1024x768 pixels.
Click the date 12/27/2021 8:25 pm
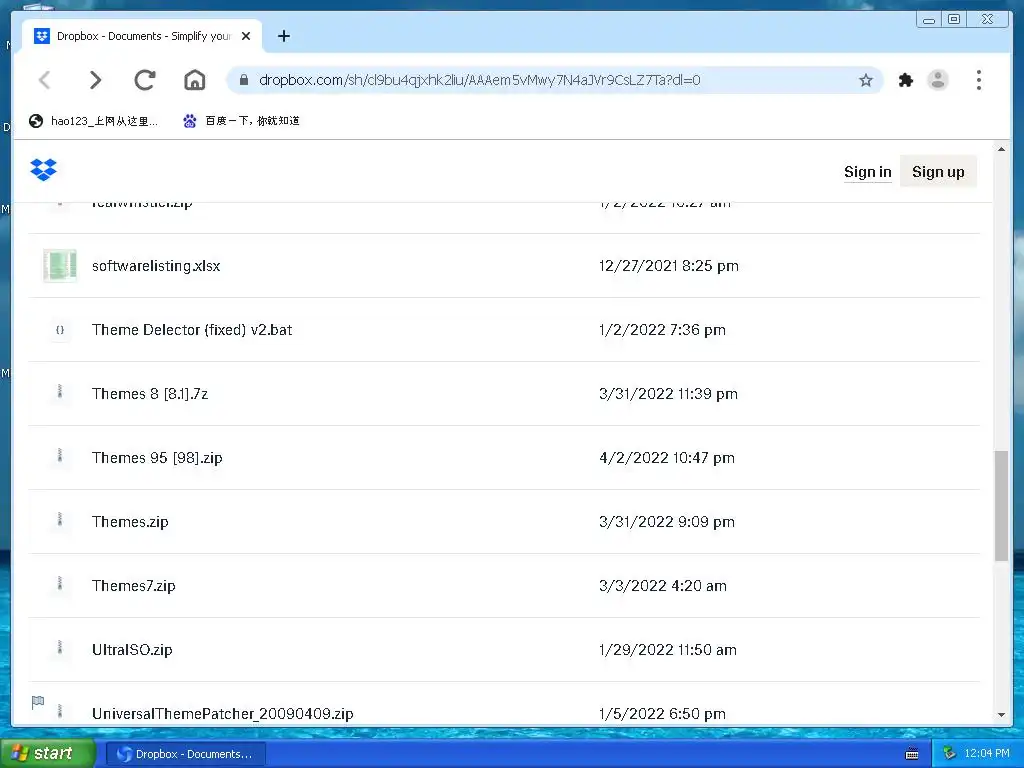pos(668,266)
